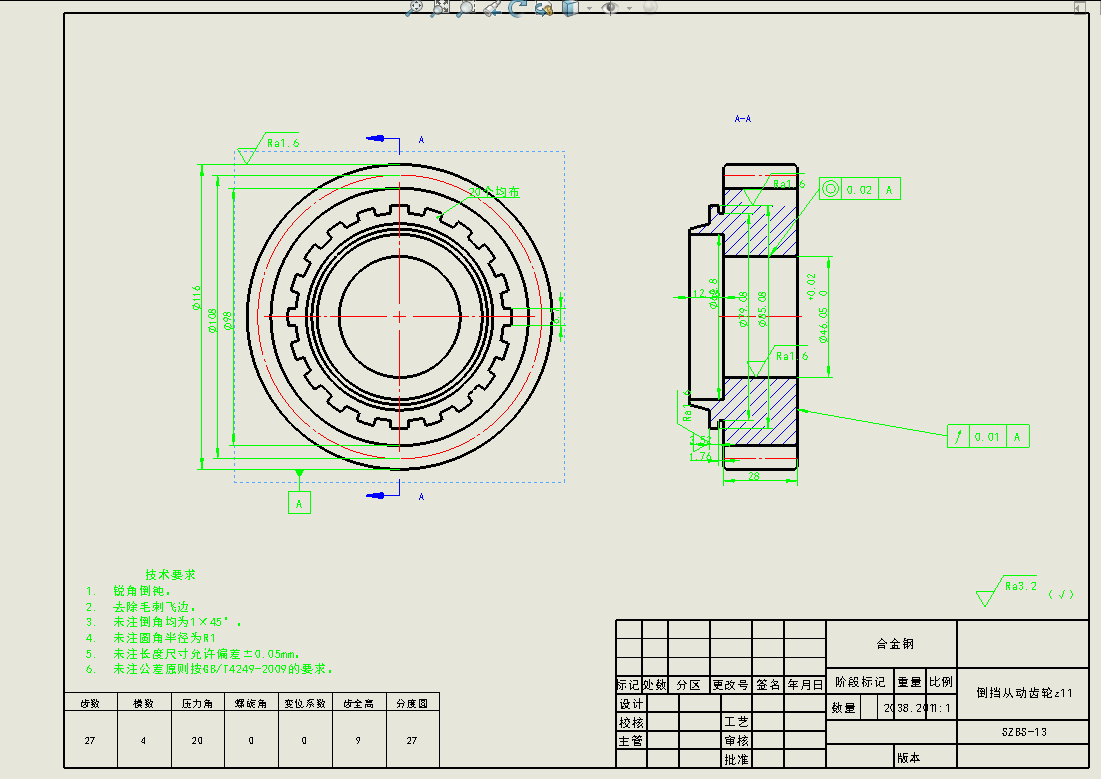The image size is (1101, 779).
Task: Select the Ø116 diameter dimension
Action: click(198, 298)
